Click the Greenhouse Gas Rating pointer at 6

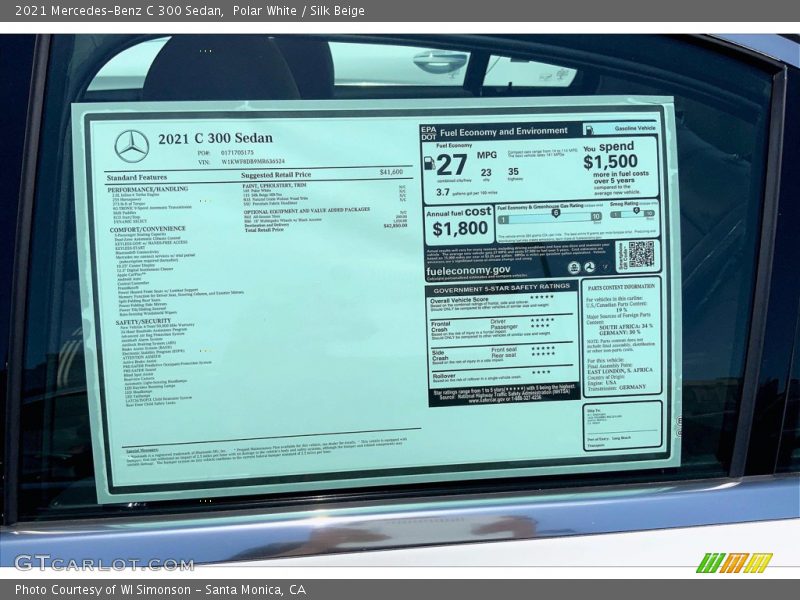click(554, 212)
